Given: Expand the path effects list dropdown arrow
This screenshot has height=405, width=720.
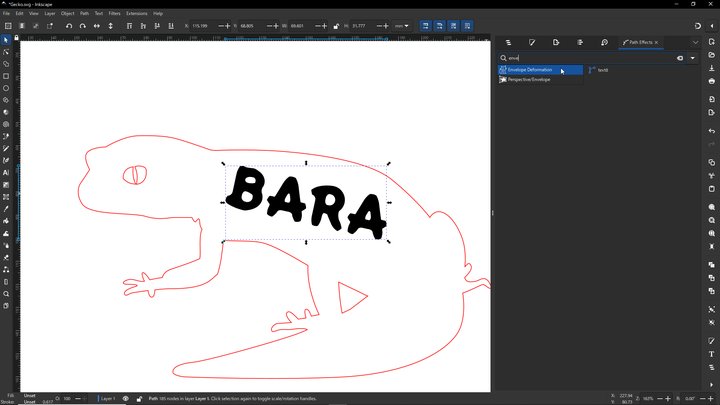Looking at the screenshot, I should pos(693,58).
